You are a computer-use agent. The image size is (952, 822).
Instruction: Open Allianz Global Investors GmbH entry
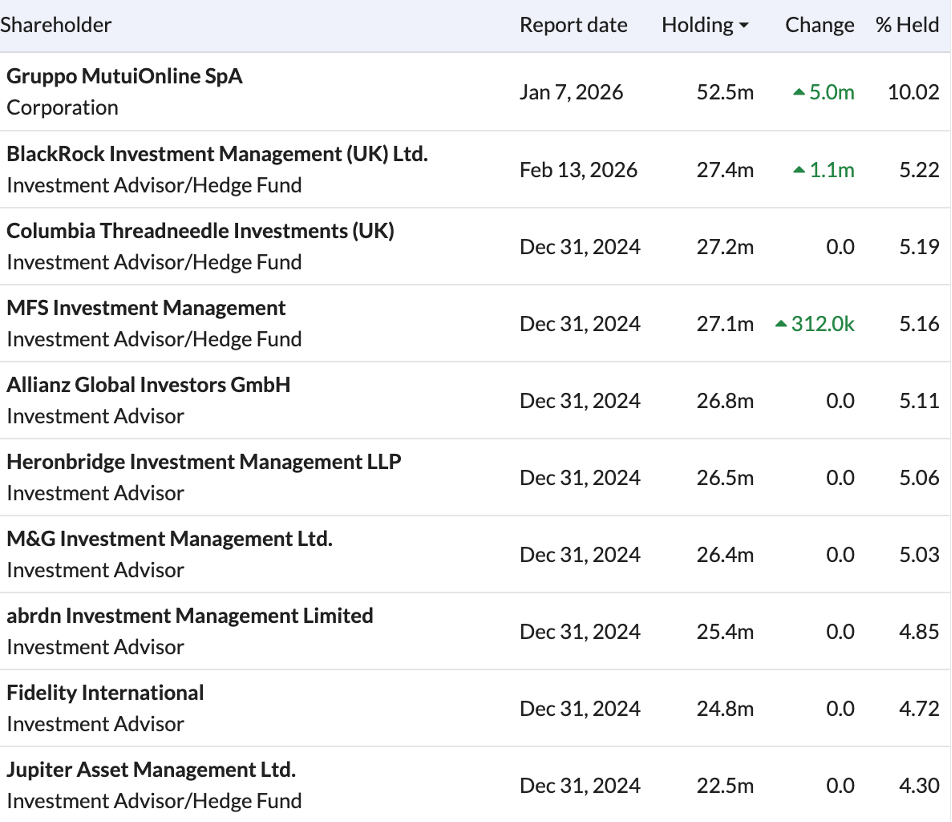coord(148,384)
